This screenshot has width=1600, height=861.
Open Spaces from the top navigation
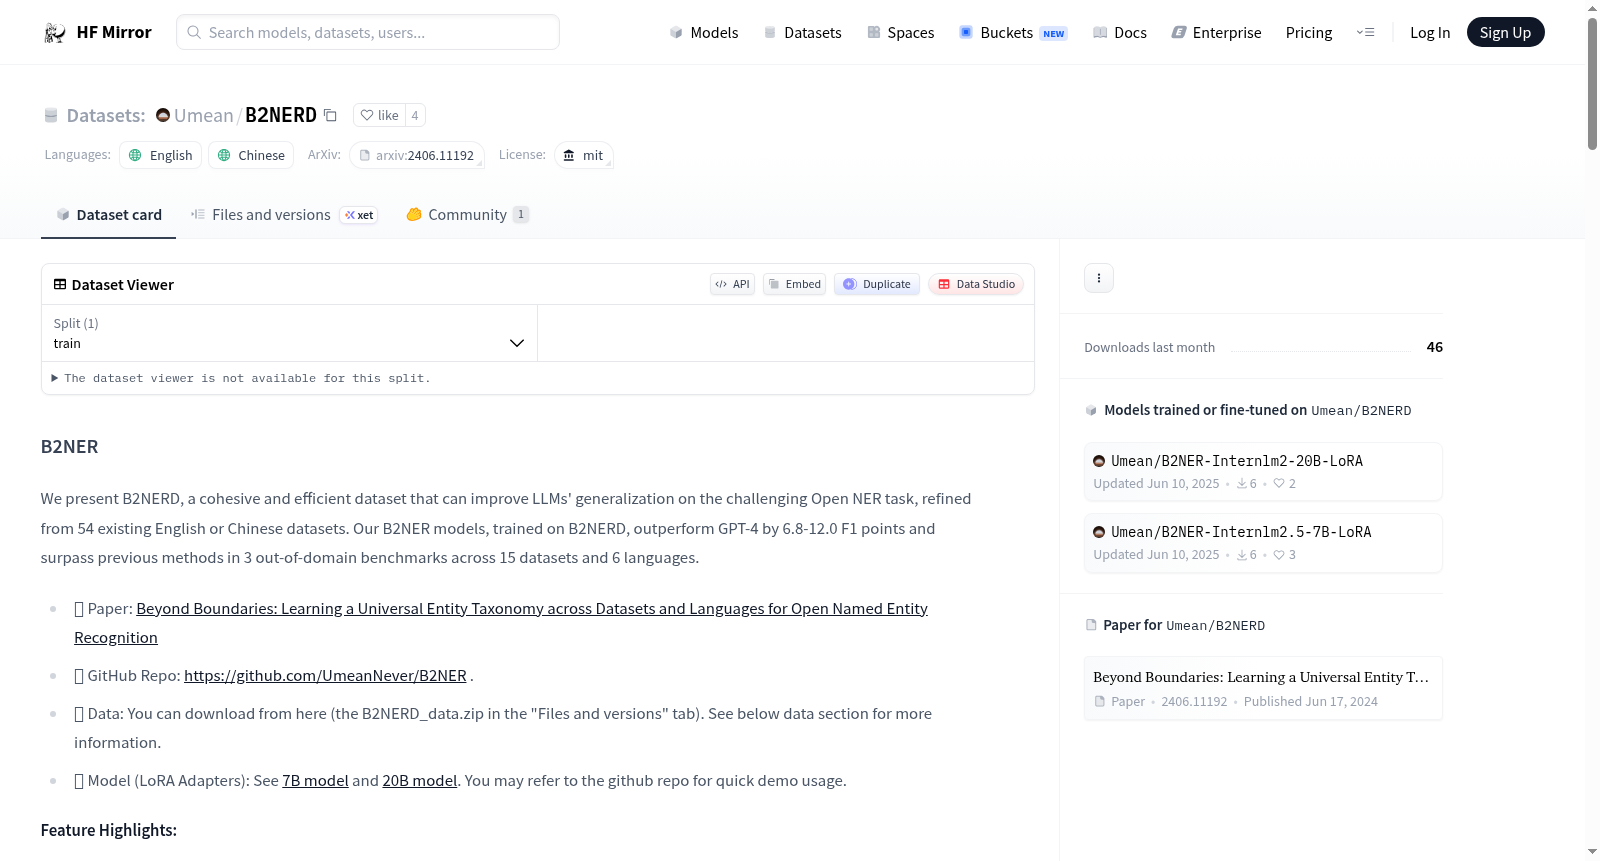(x=901, y=33)
